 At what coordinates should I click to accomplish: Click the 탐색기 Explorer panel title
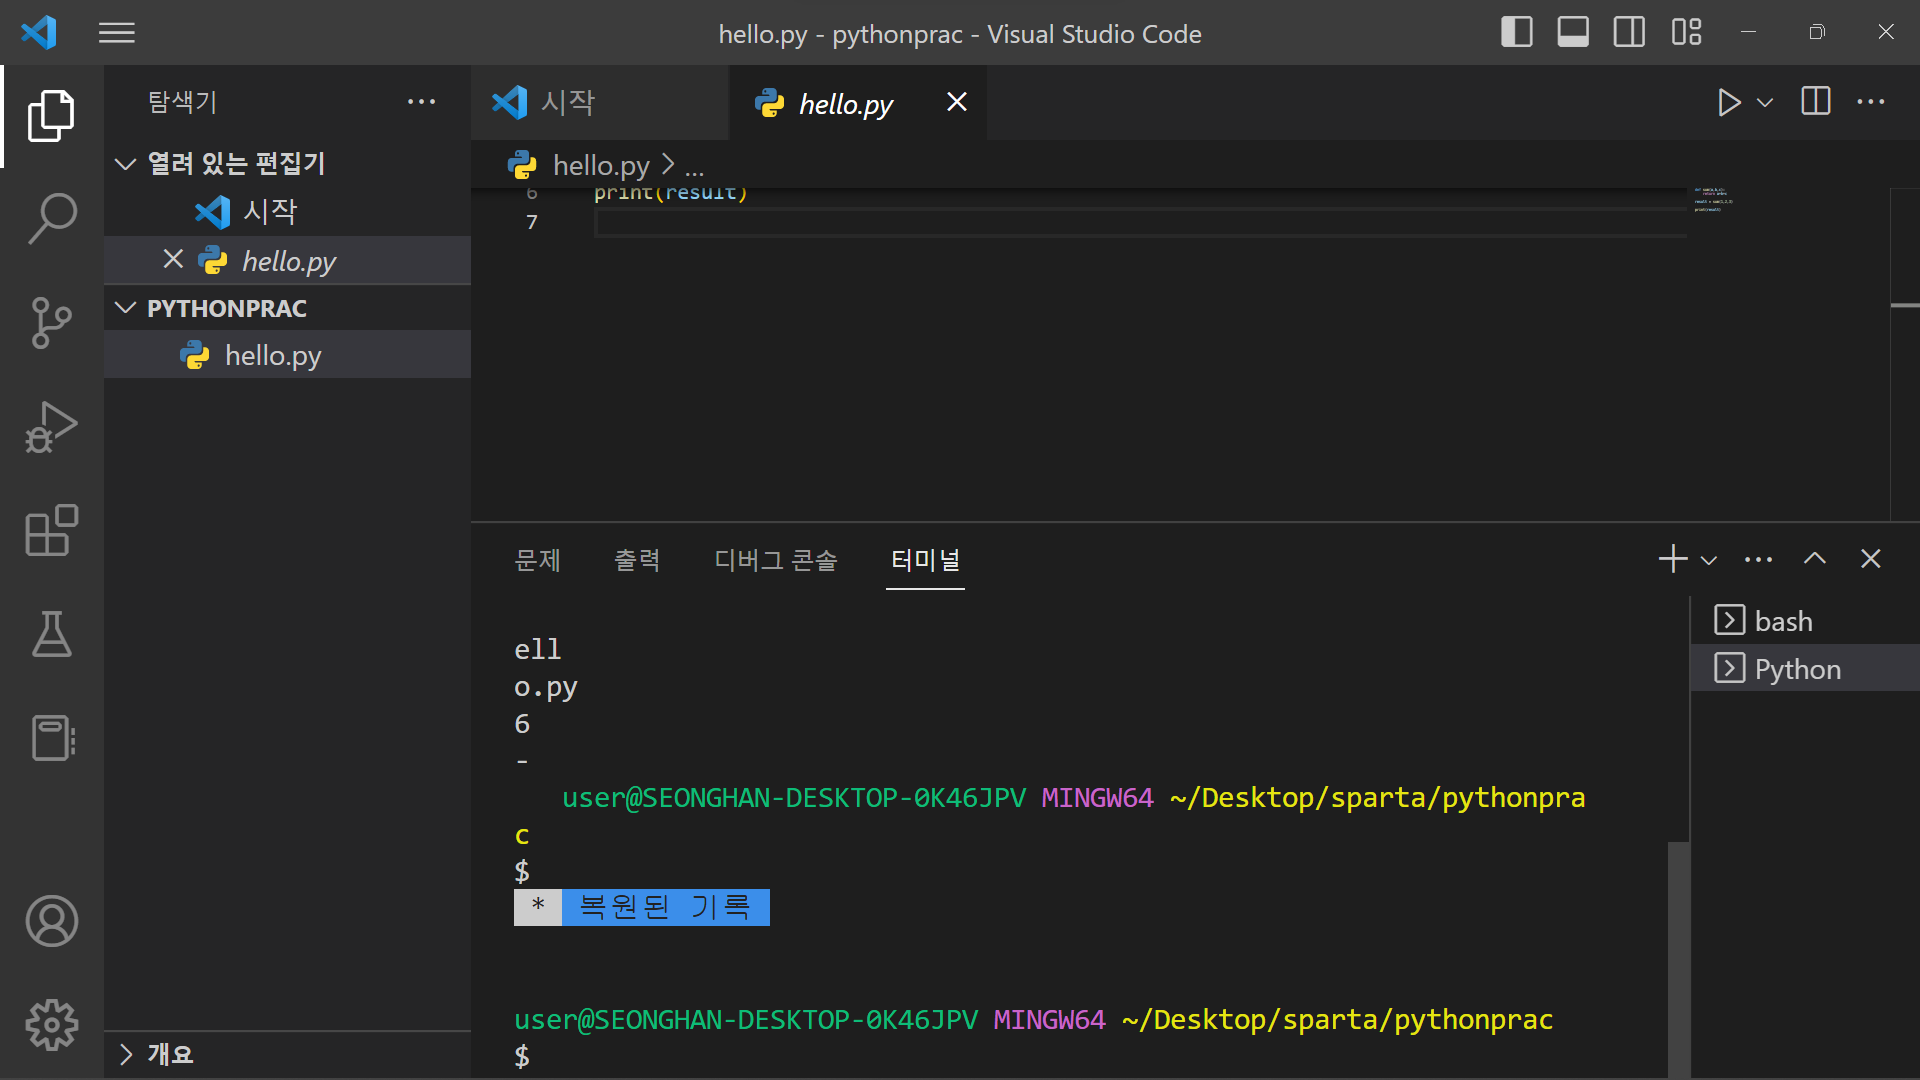click(x=182, y=102)
